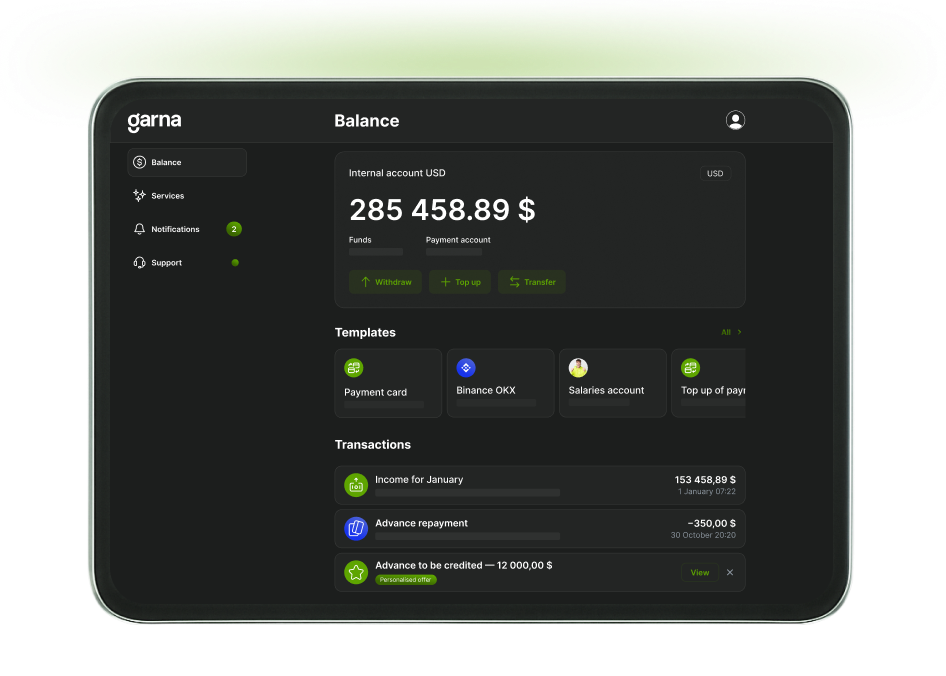The image size is (946, 676).
Task: Click the garna logo
Action: 154,121
